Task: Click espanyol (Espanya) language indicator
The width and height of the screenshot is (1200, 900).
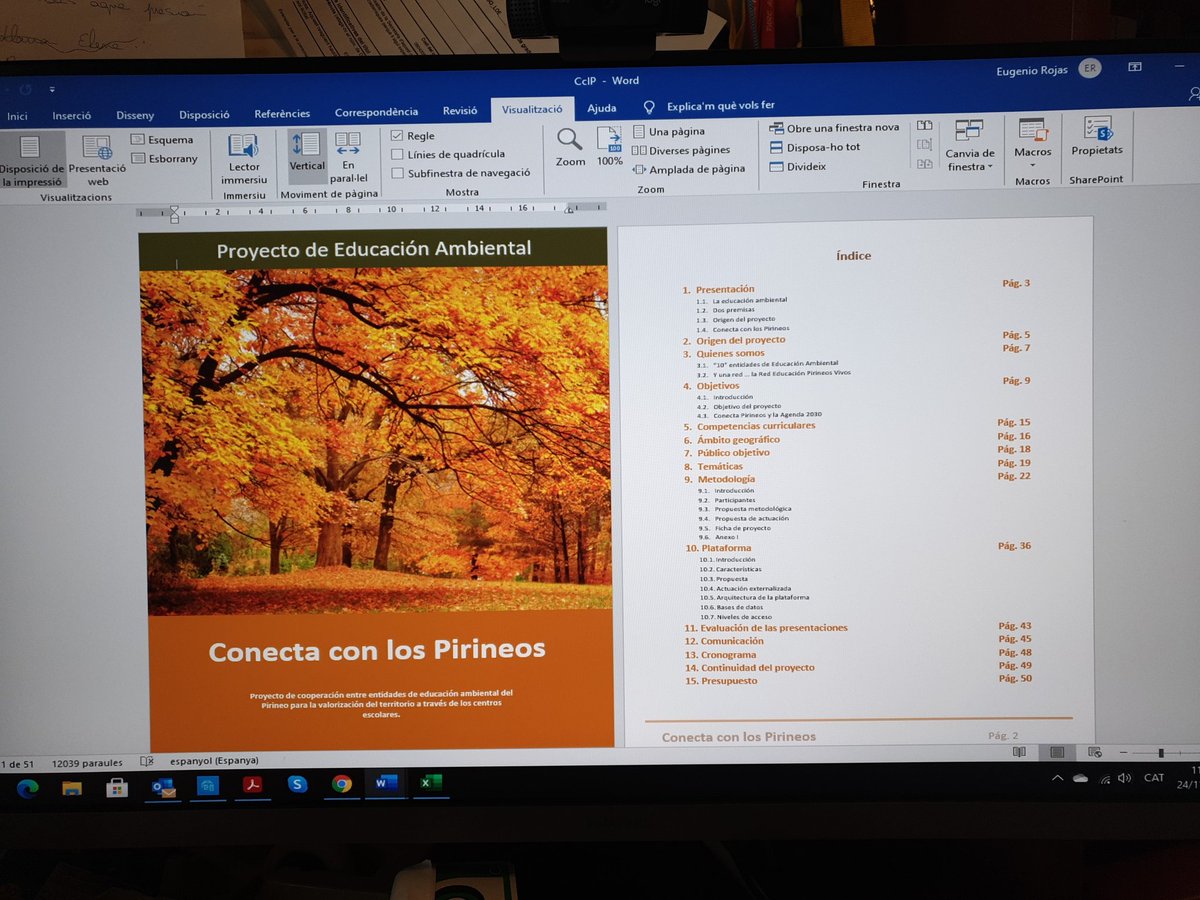Action: [x=215, y=760]
